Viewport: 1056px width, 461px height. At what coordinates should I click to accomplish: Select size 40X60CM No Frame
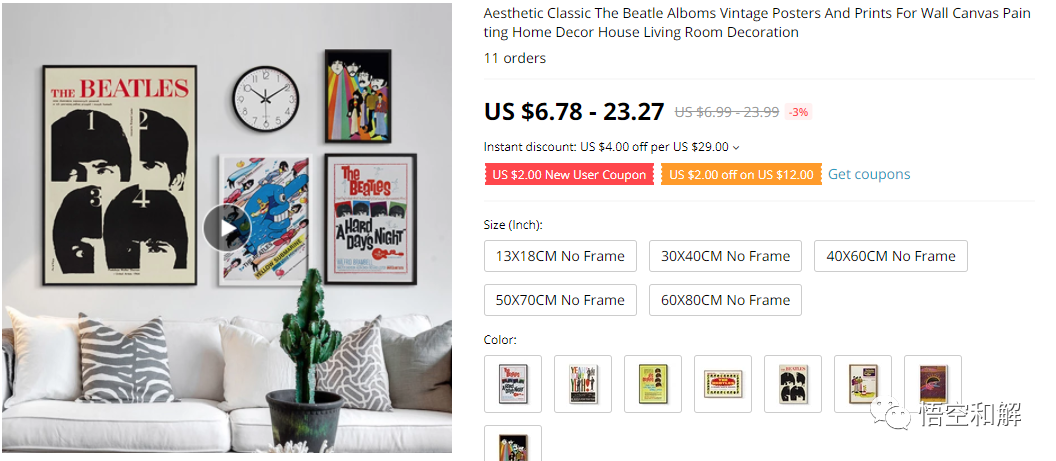(x=891, y=256)
